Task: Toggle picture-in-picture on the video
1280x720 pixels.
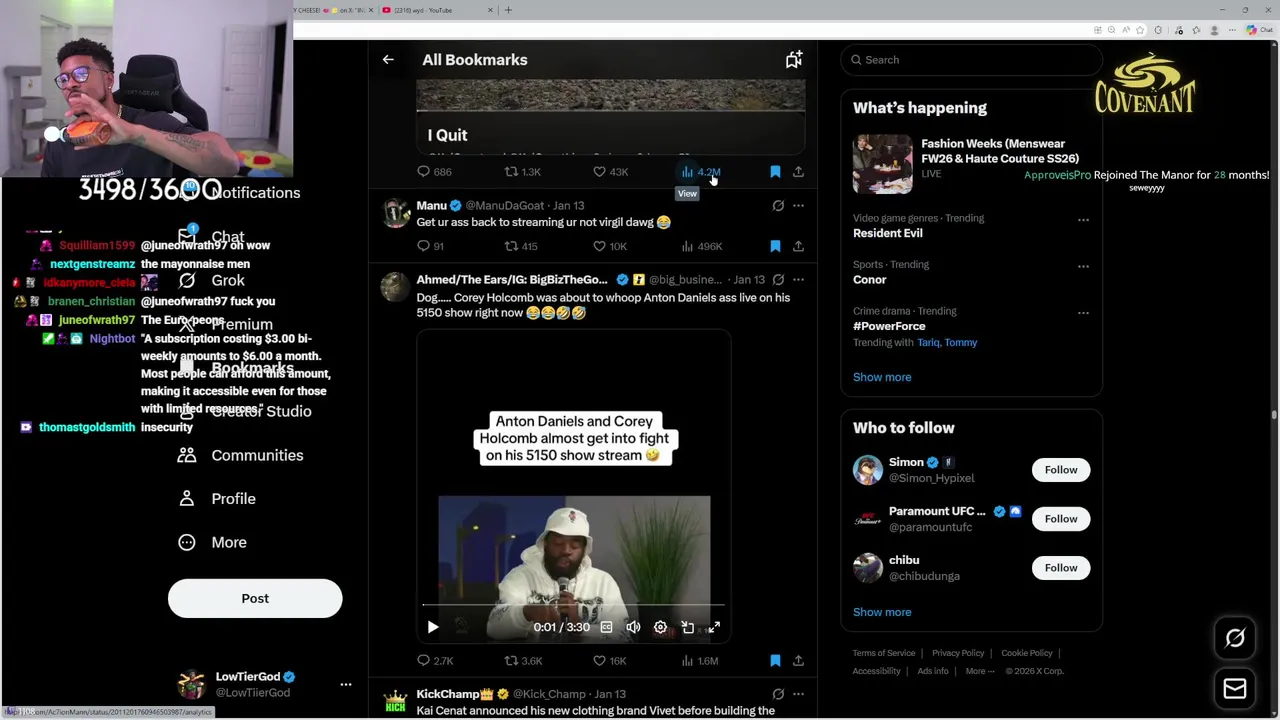Action: pyautogui.click(x=687, y=627)
